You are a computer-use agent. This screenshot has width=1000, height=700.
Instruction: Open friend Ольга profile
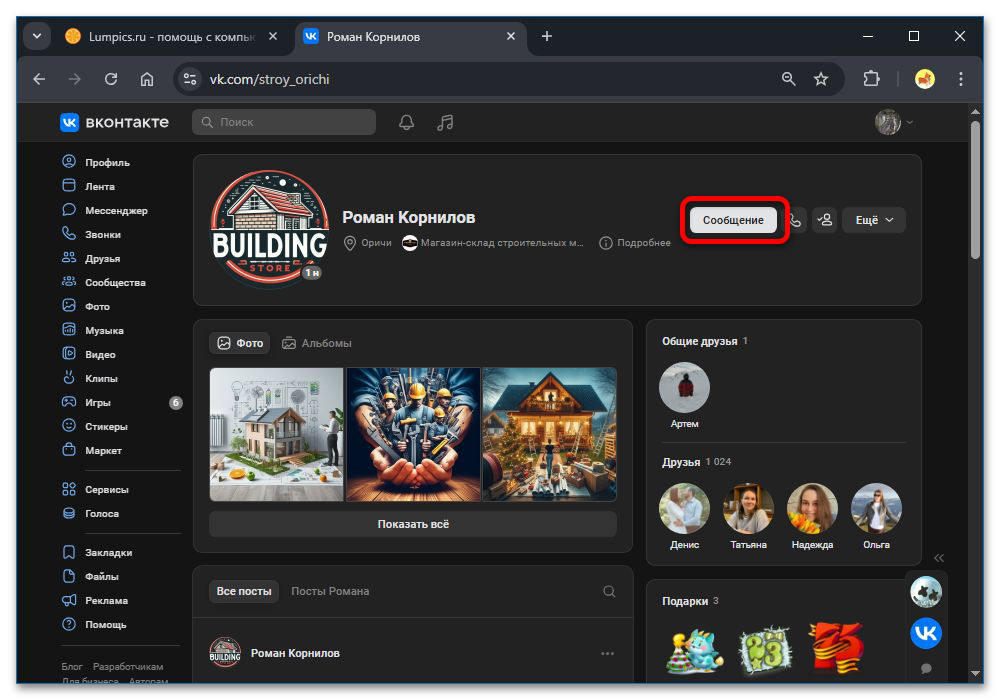click(876, 518)
